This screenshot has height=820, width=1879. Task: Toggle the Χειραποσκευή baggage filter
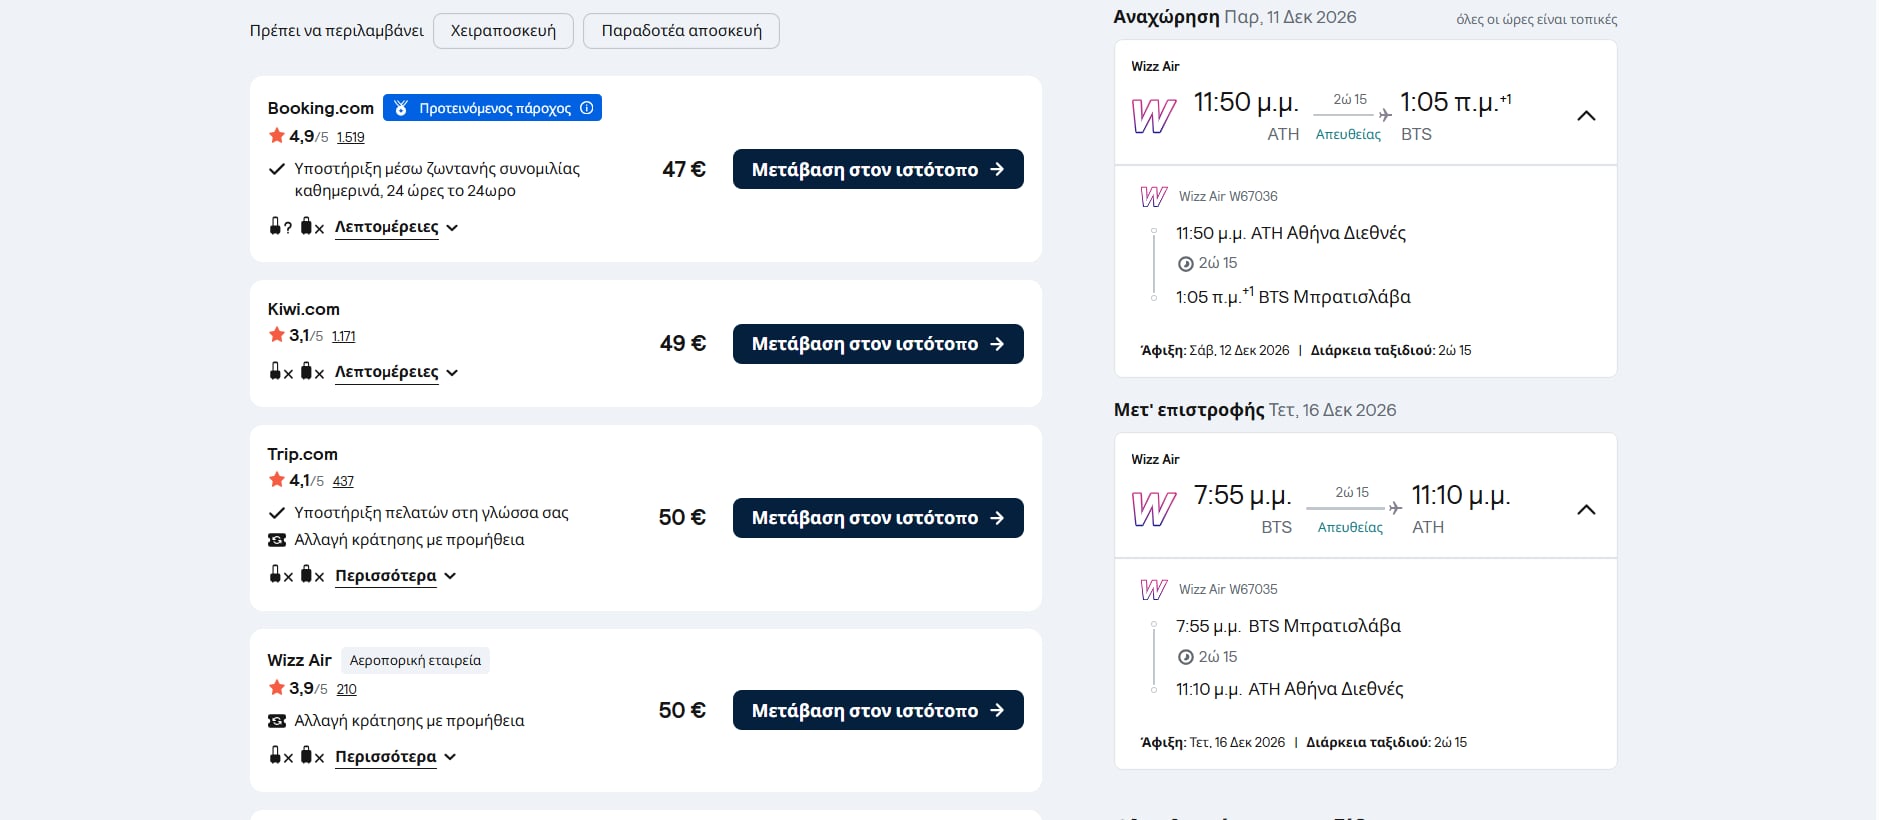click(503, 31)
